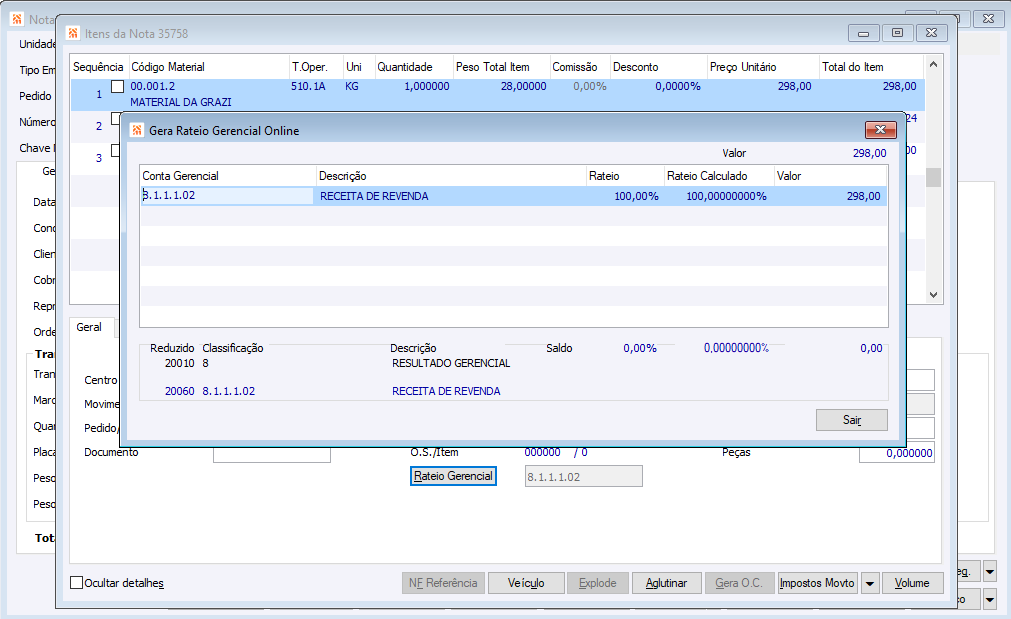The image size is (1011, 619).
Task: Click the Rateio Calculado column header
Action: (719, 176)
